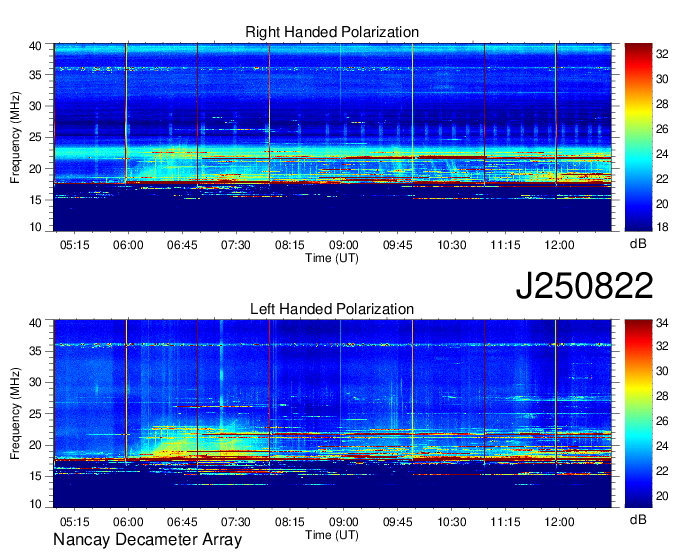Viewport: 680px width, 552px height.
Task: Click value 32 on Right Handed colorbar scale
Action: click(662, 54)
